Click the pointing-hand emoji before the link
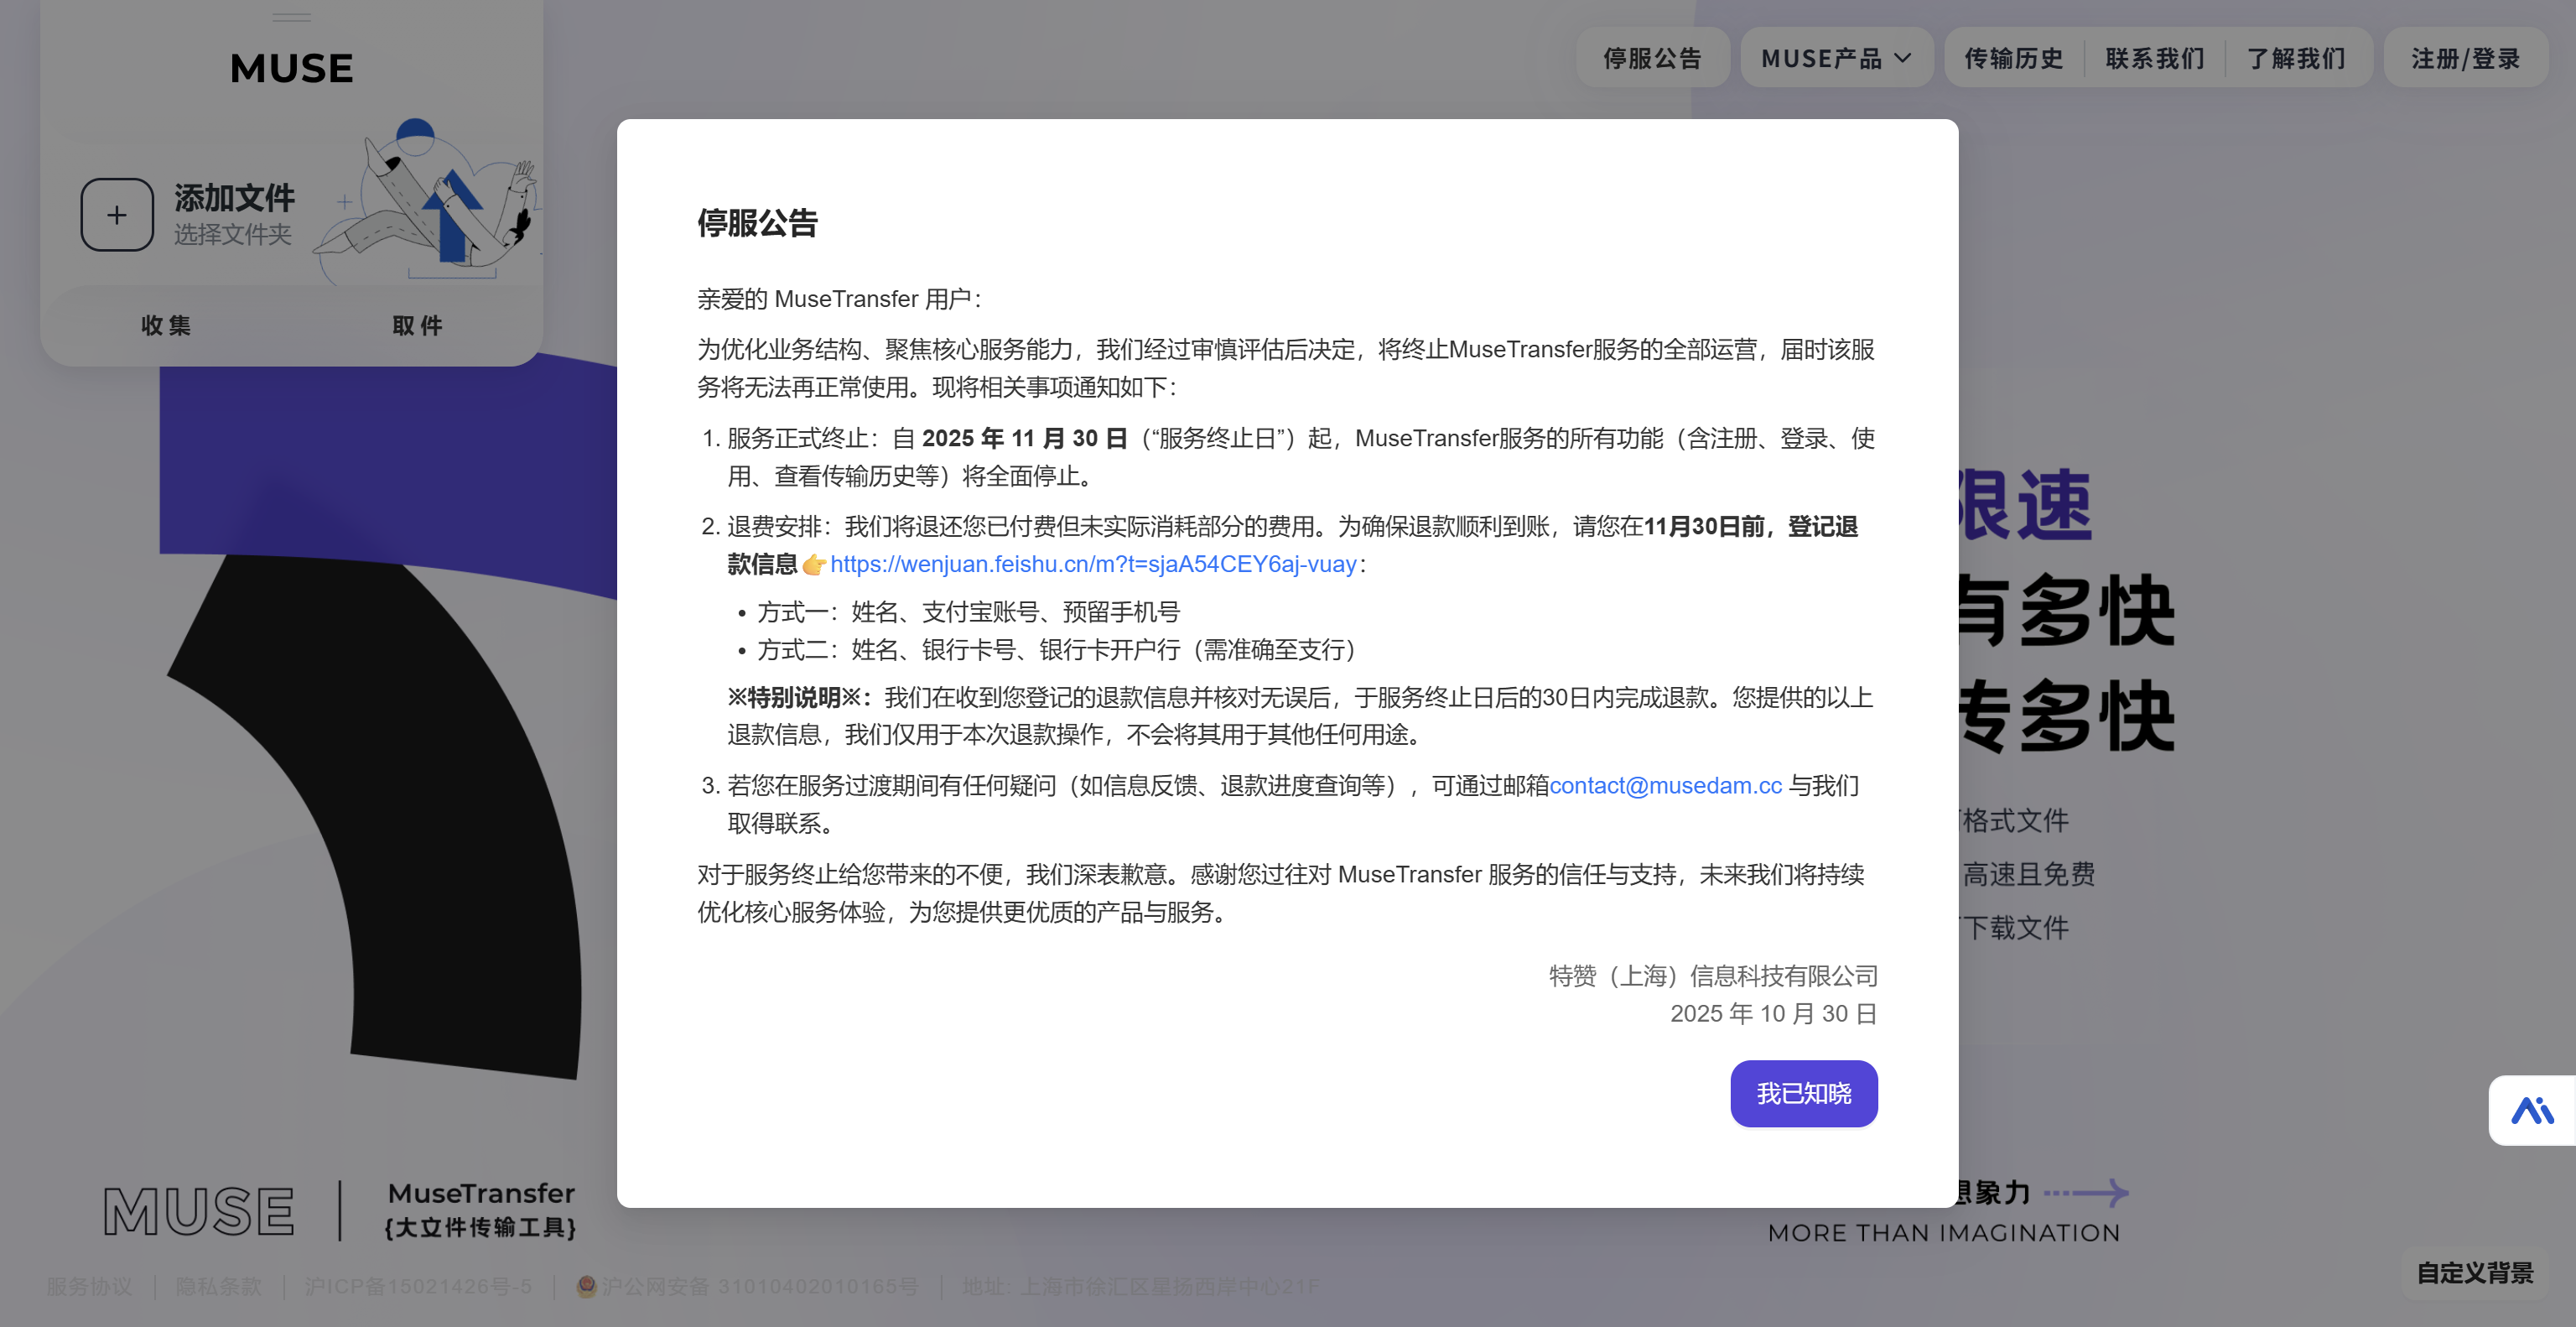The image size is (2576, 1327). 813,565
